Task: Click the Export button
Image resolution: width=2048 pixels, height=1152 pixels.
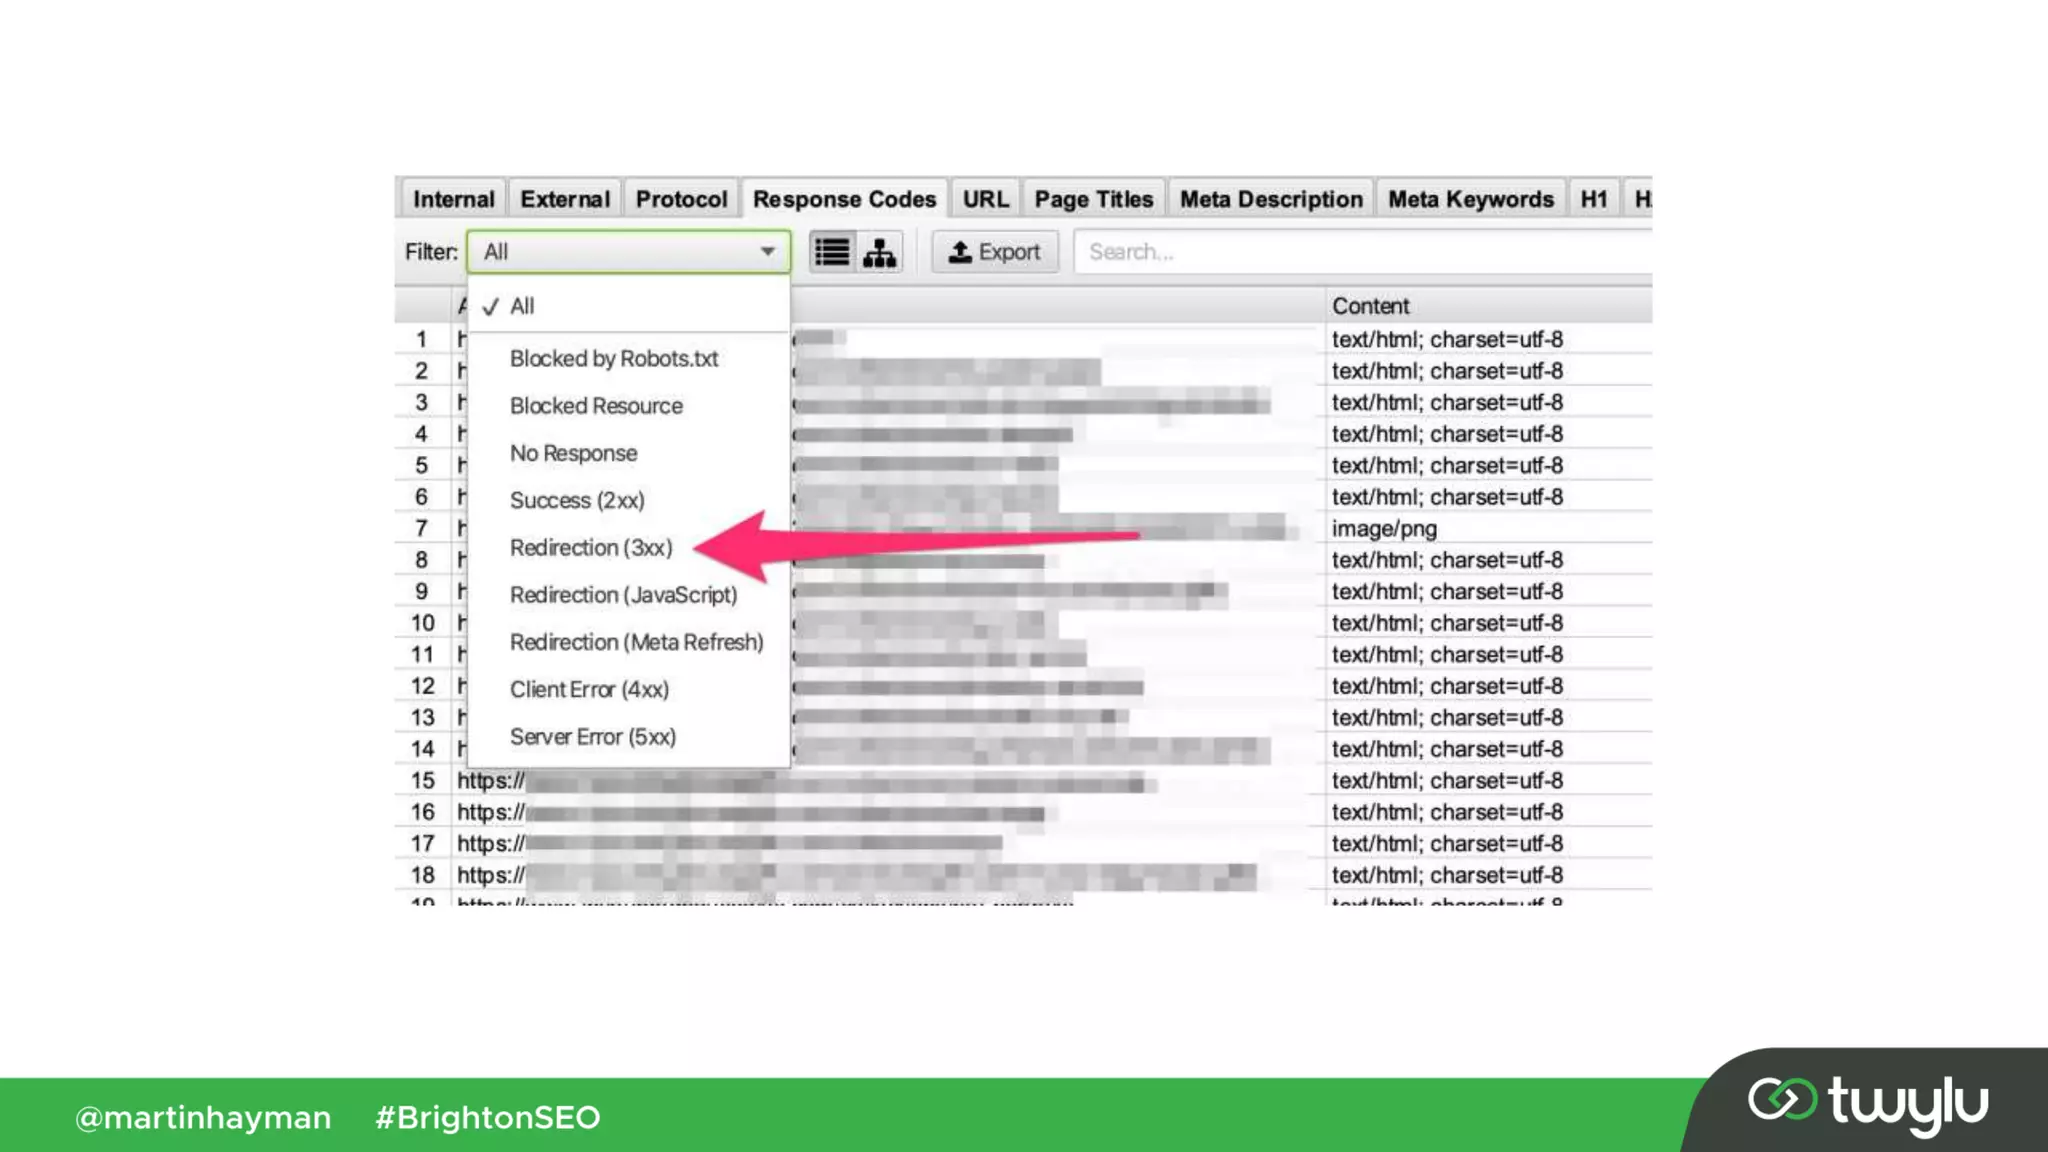Action: pyautogui.click(x=994, y=252)
